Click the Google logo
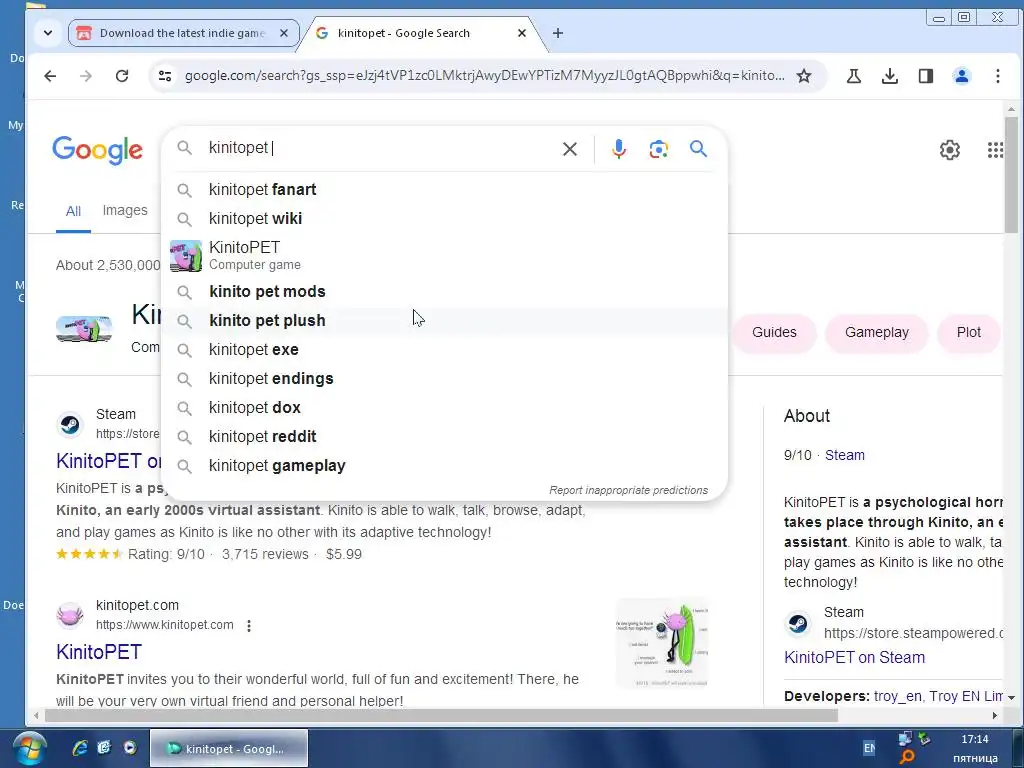Screen dimensions: 1024x768 (x=97, y=150)
